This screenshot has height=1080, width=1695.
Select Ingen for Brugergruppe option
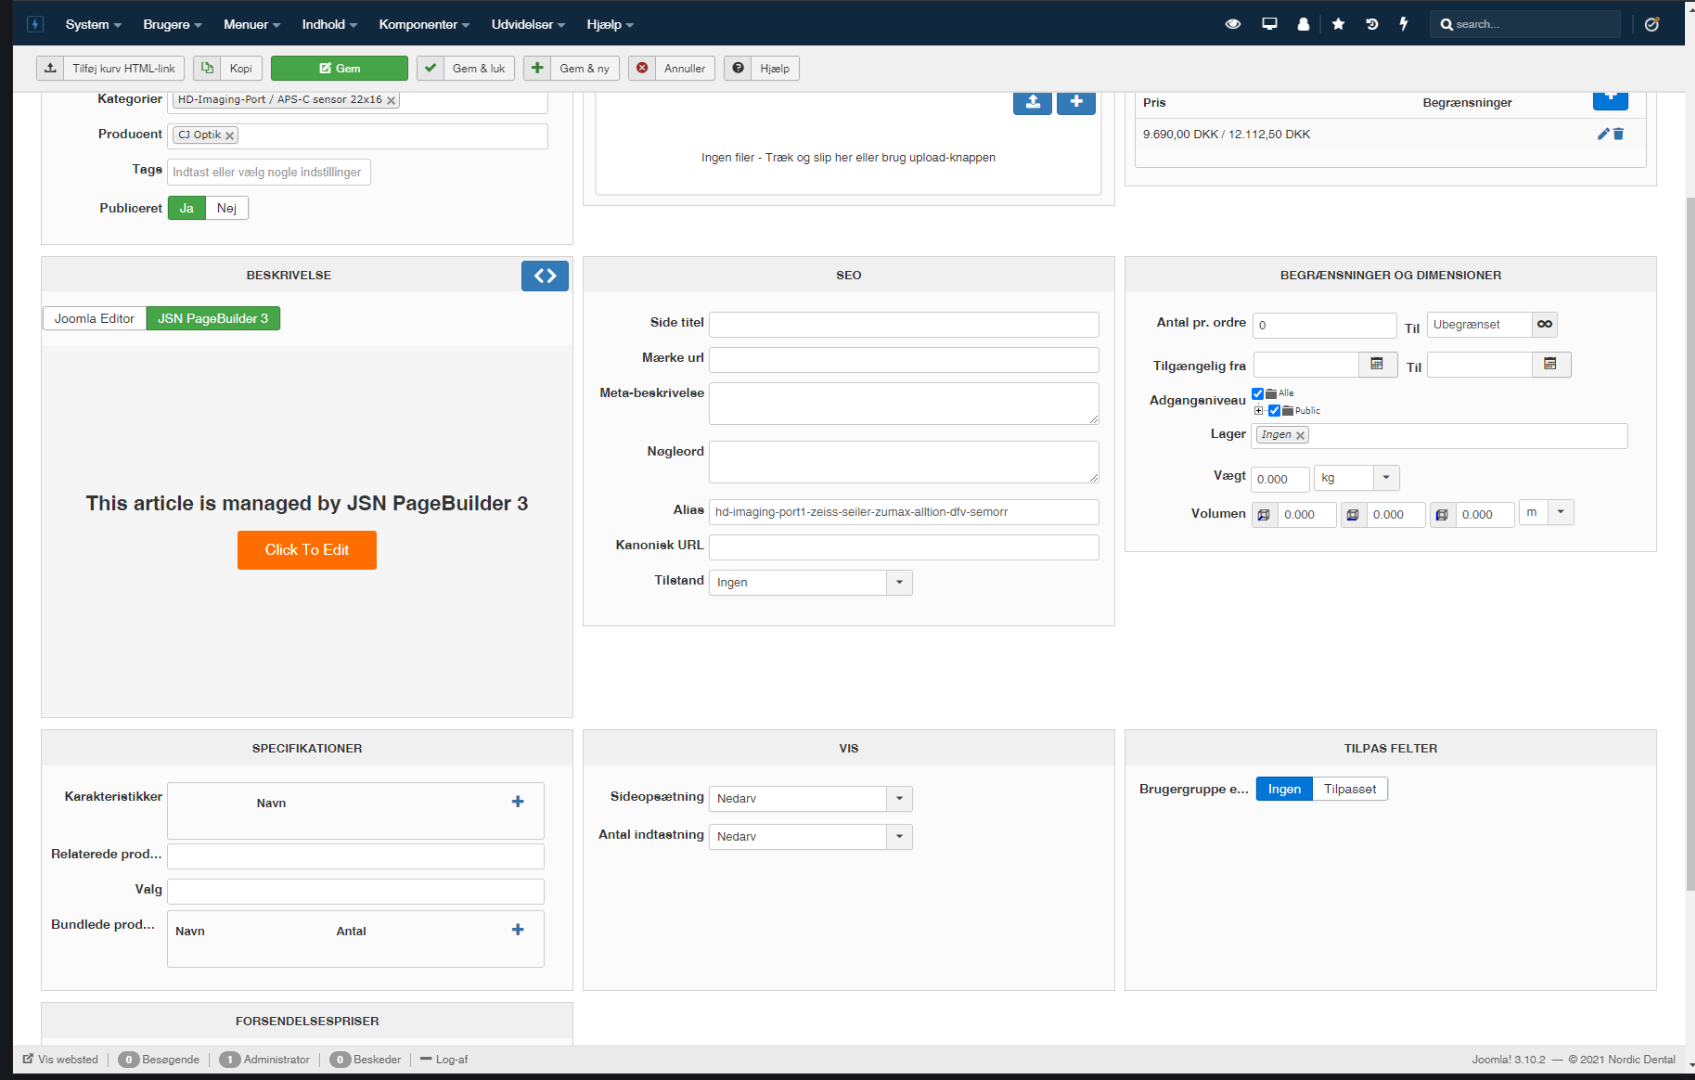coord(1284,789)
